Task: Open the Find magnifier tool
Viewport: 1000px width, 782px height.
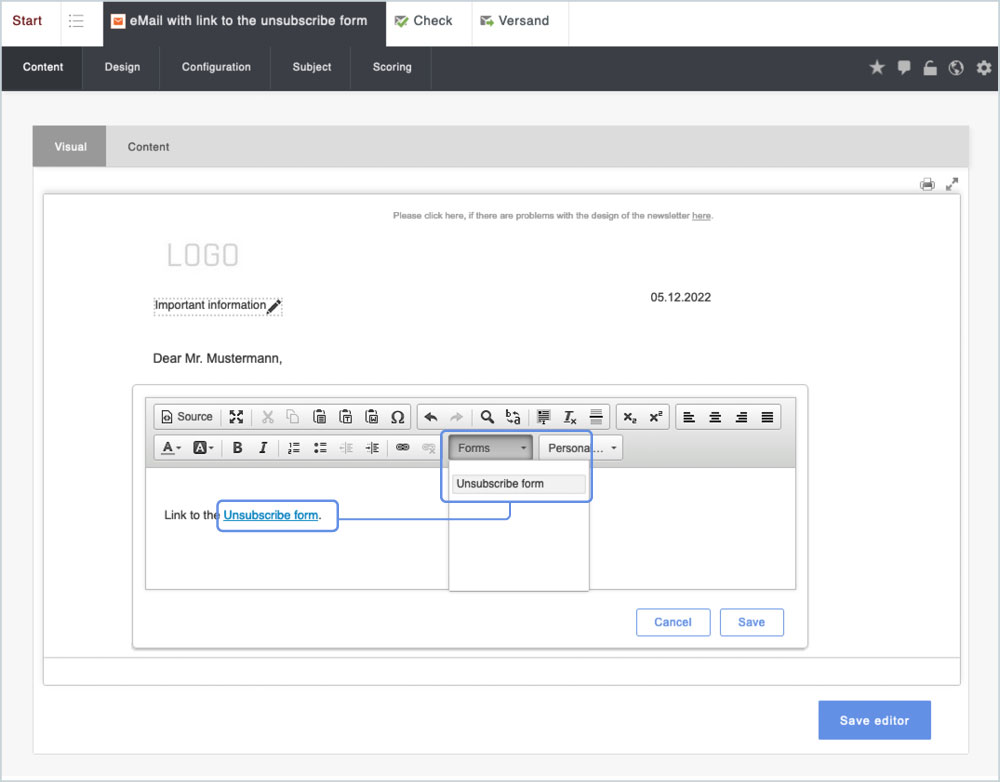Action: (487, 417)
